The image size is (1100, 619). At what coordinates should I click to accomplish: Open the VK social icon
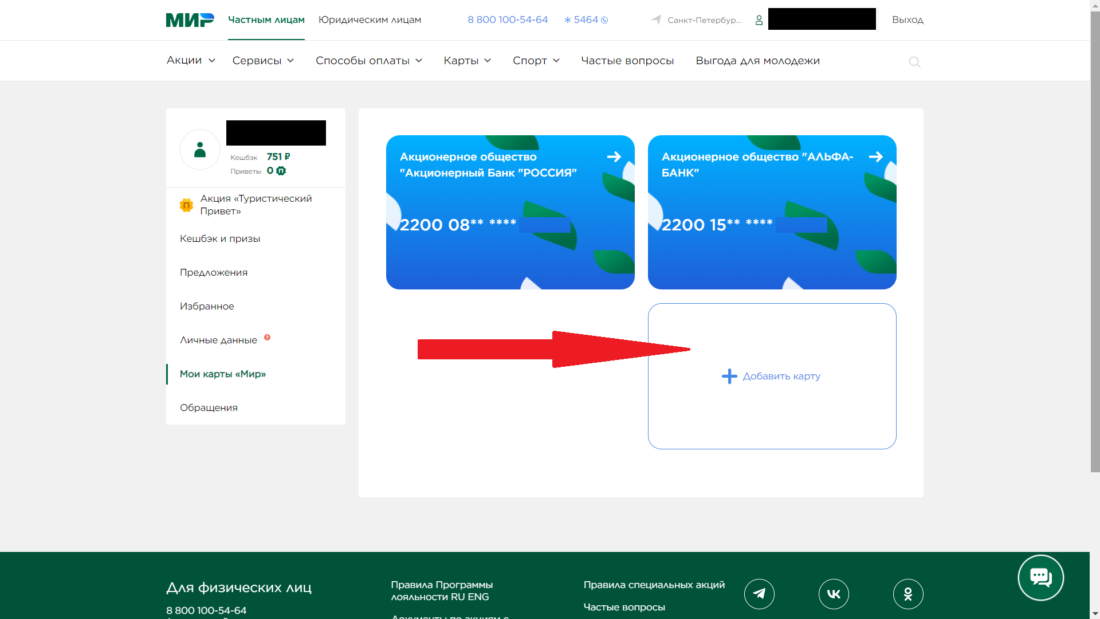[834, 594]
